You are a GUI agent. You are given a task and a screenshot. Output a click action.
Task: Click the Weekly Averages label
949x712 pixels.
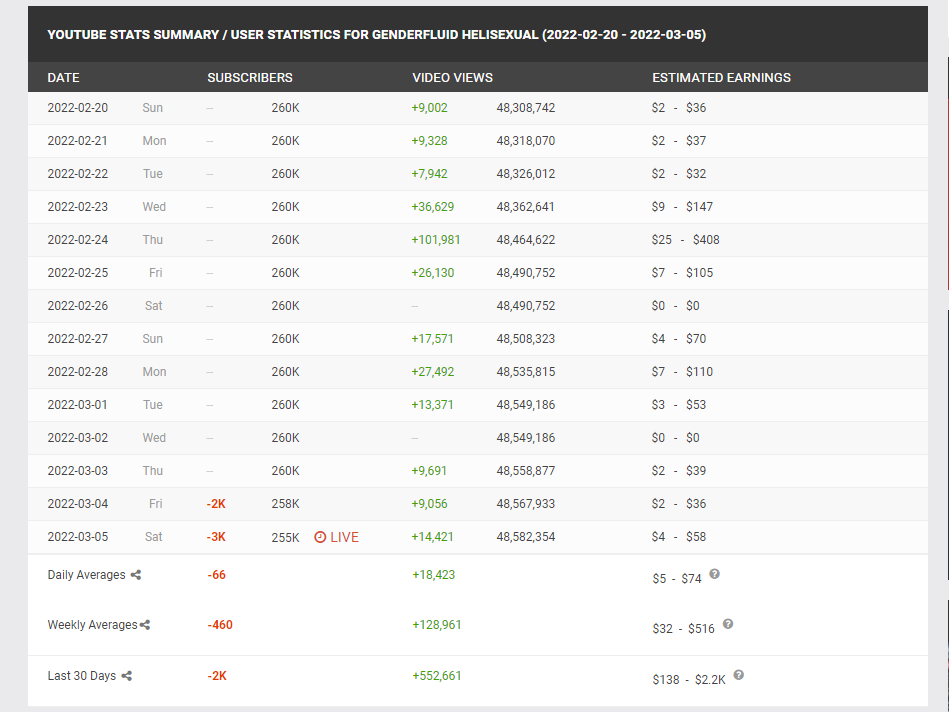click(93, 625)
